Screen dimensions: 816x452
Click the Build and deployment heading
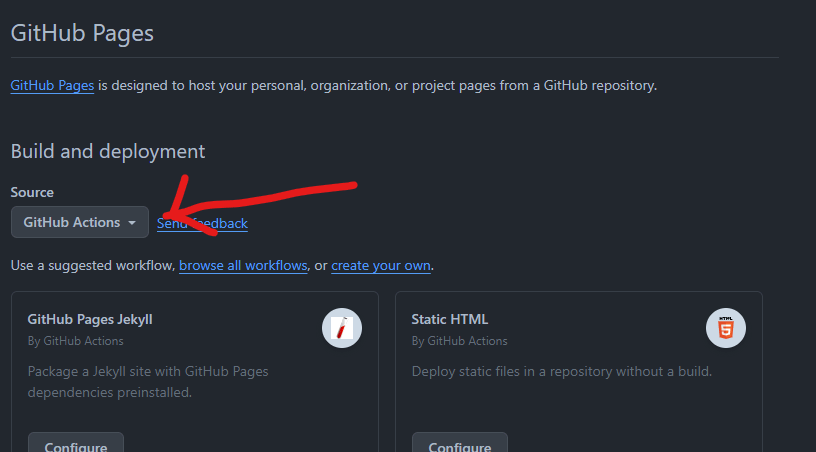point(108,151)
